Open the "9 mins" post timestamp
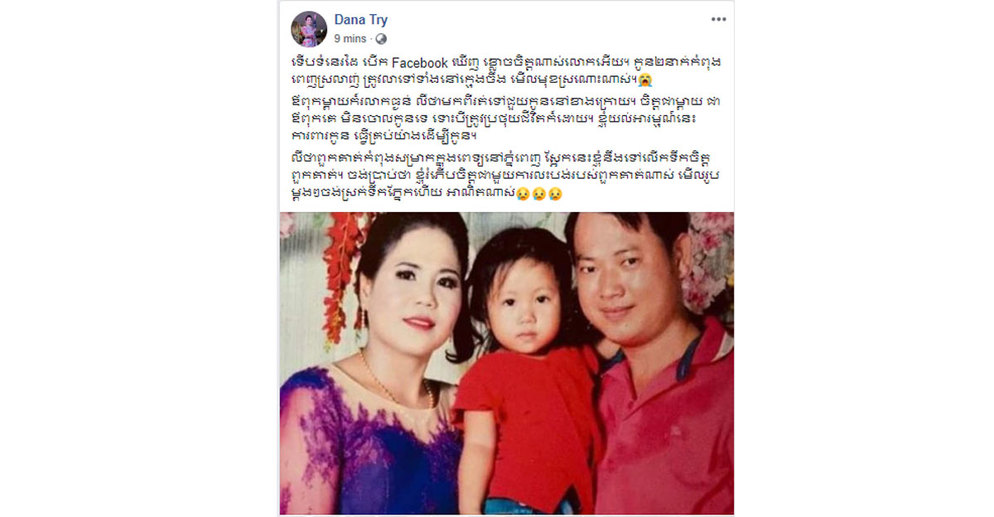 350,39
